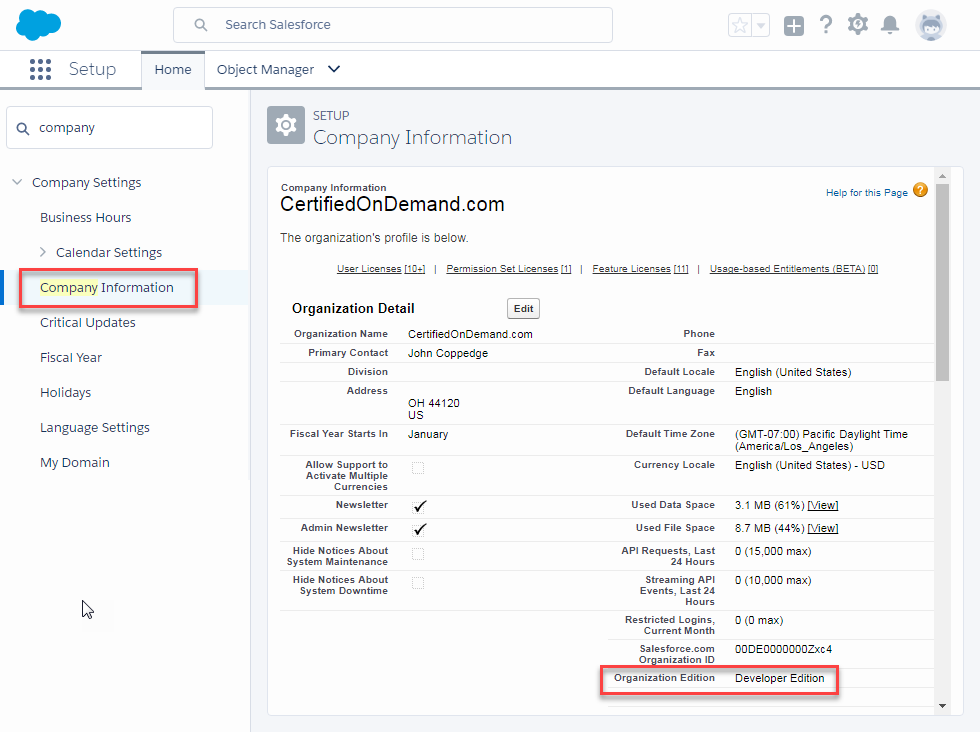
Task: Click the CertifiedOnDemand.com page title
Action: pos(392,204)
